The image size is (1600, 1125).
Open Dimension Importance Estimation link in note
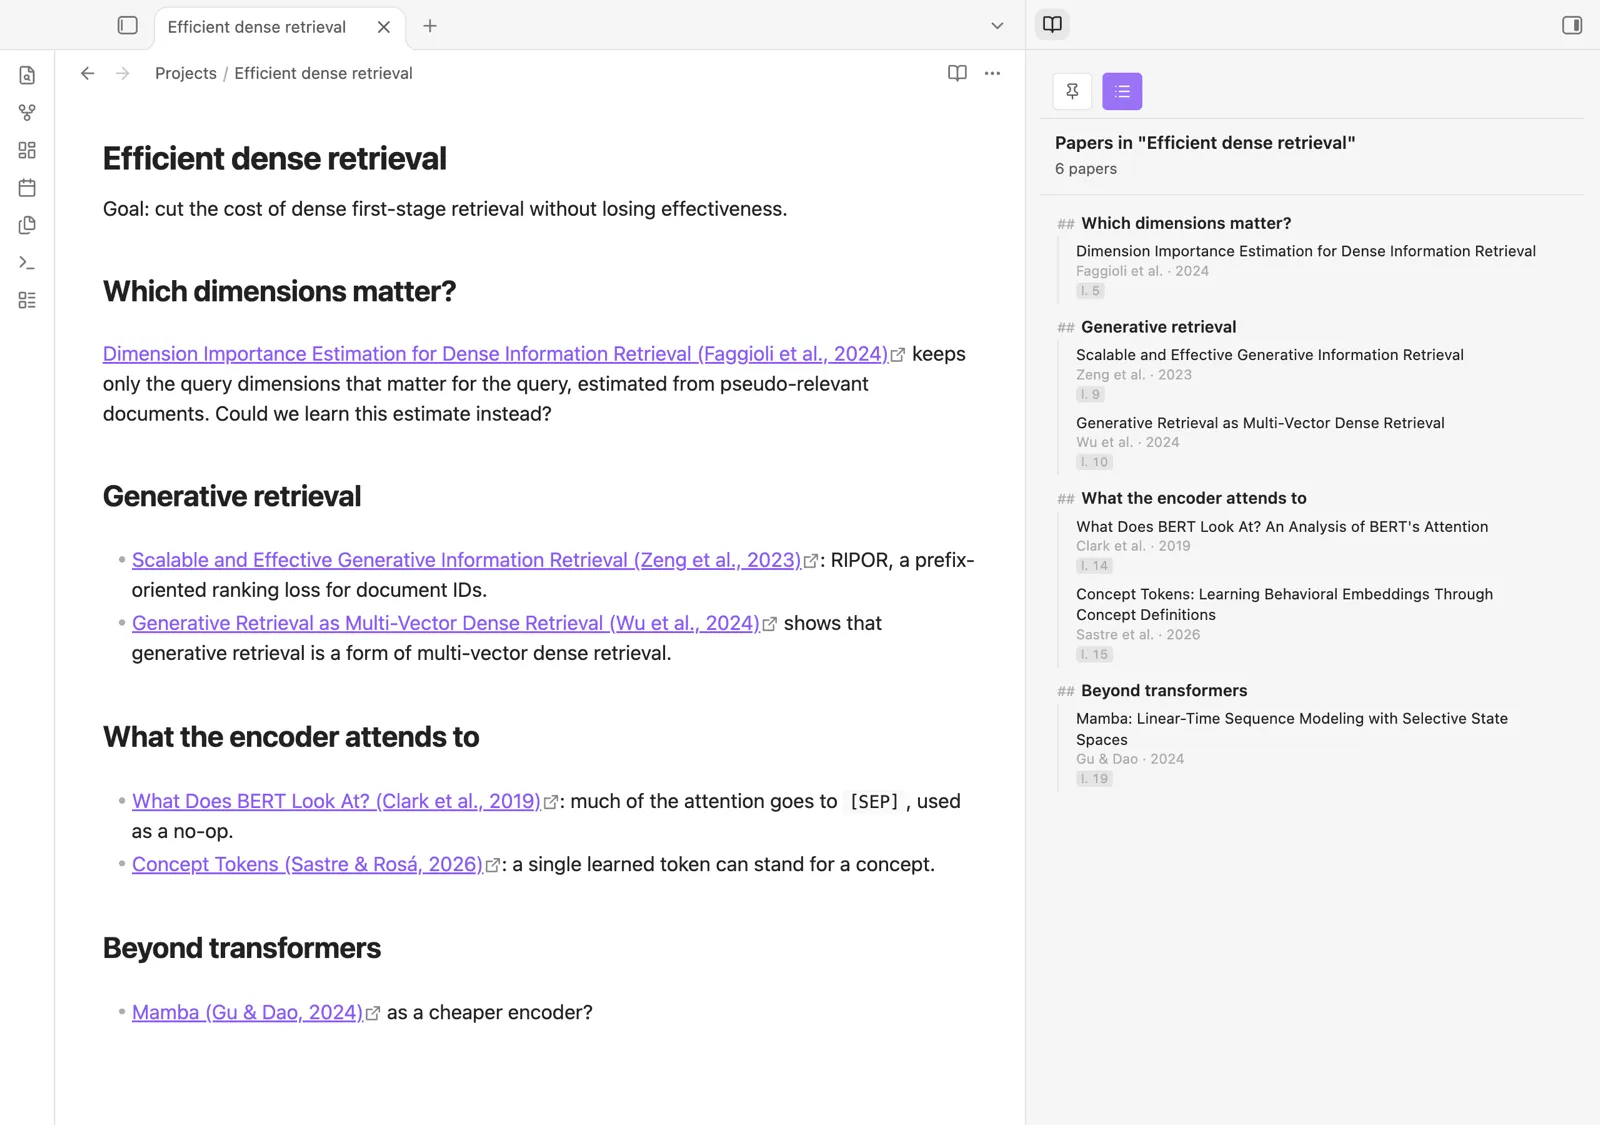click(496, 354)
